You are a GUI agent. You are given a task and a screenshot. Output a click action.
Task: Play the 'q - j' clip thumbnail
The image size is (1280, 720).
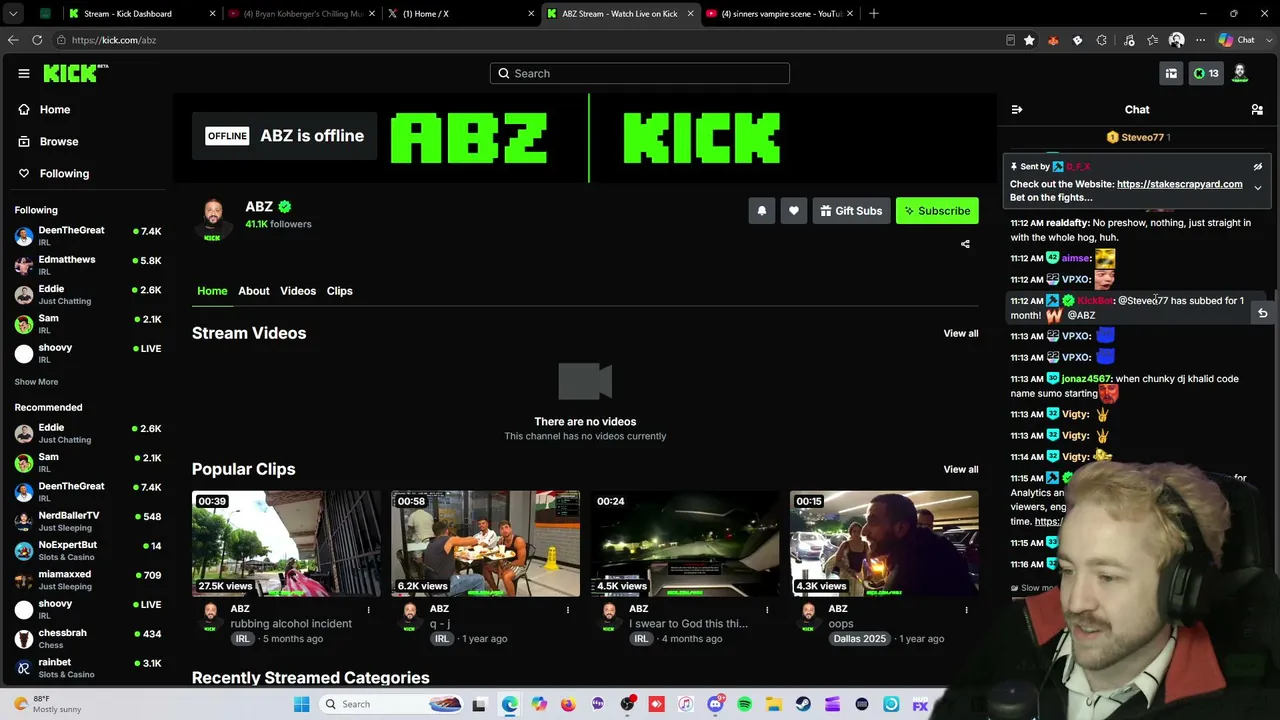pyautogui.click(x=485, y=543)
